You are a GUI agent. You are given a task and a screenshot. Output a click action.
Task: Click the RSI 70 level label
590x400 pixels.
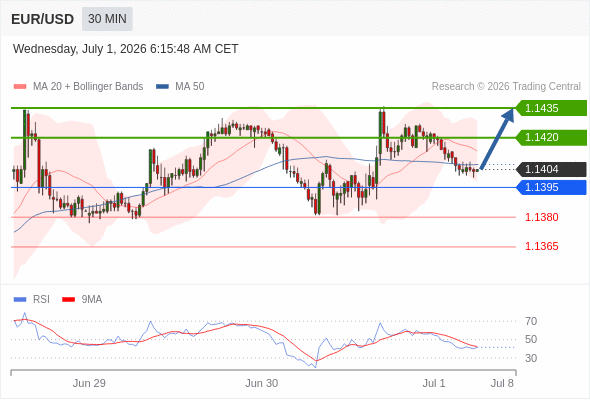coord(531,321)
